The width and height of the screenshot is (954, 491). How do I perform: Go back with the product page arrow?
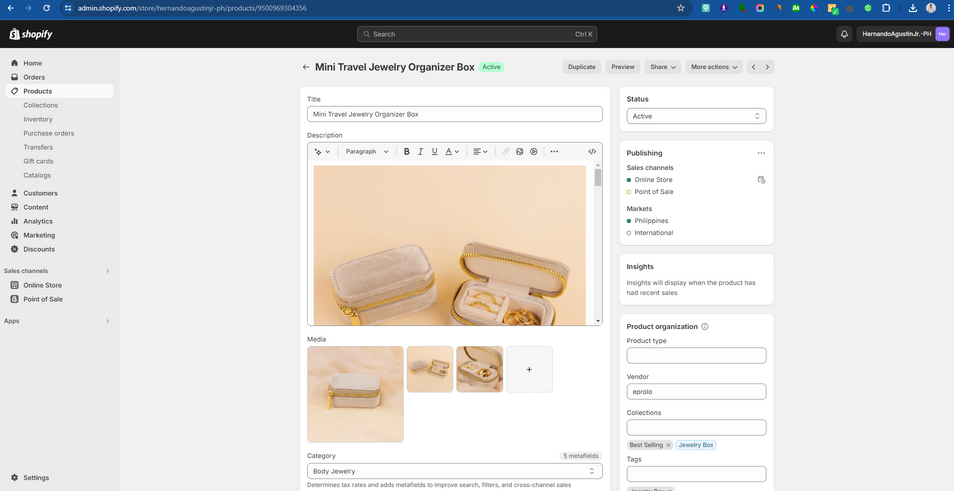pos(306,67)
